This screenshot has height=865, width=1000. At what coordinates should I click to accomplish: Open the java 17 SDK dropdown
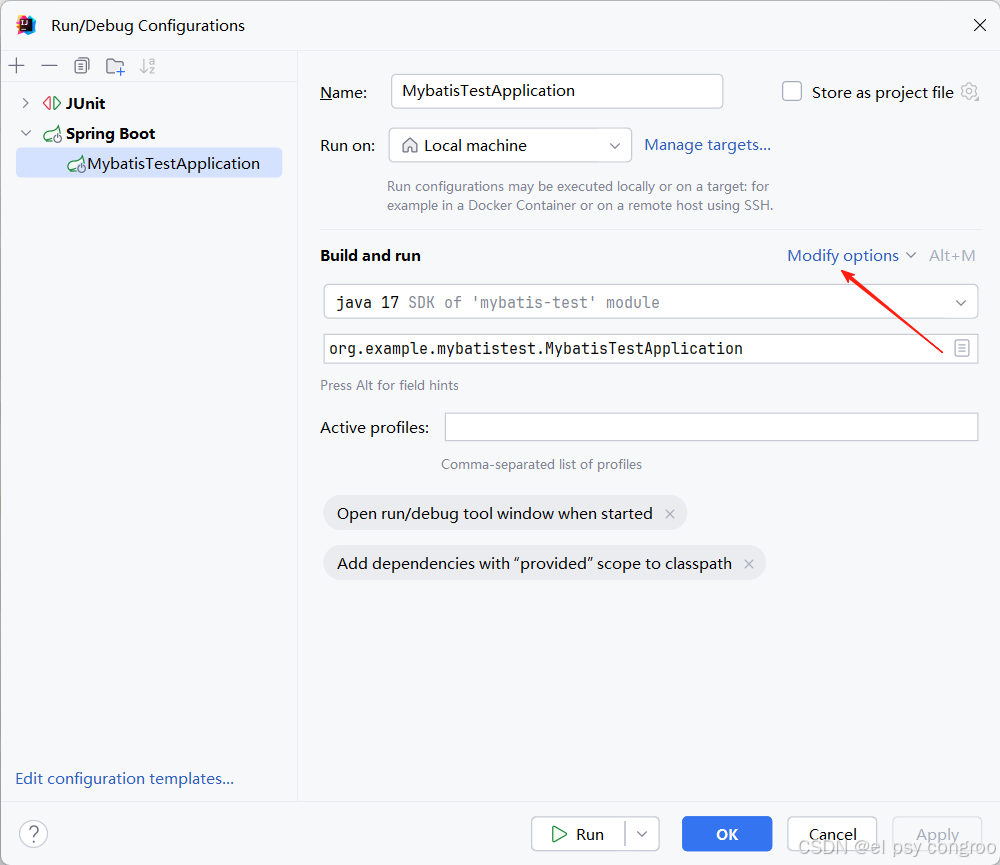(651, 302)
